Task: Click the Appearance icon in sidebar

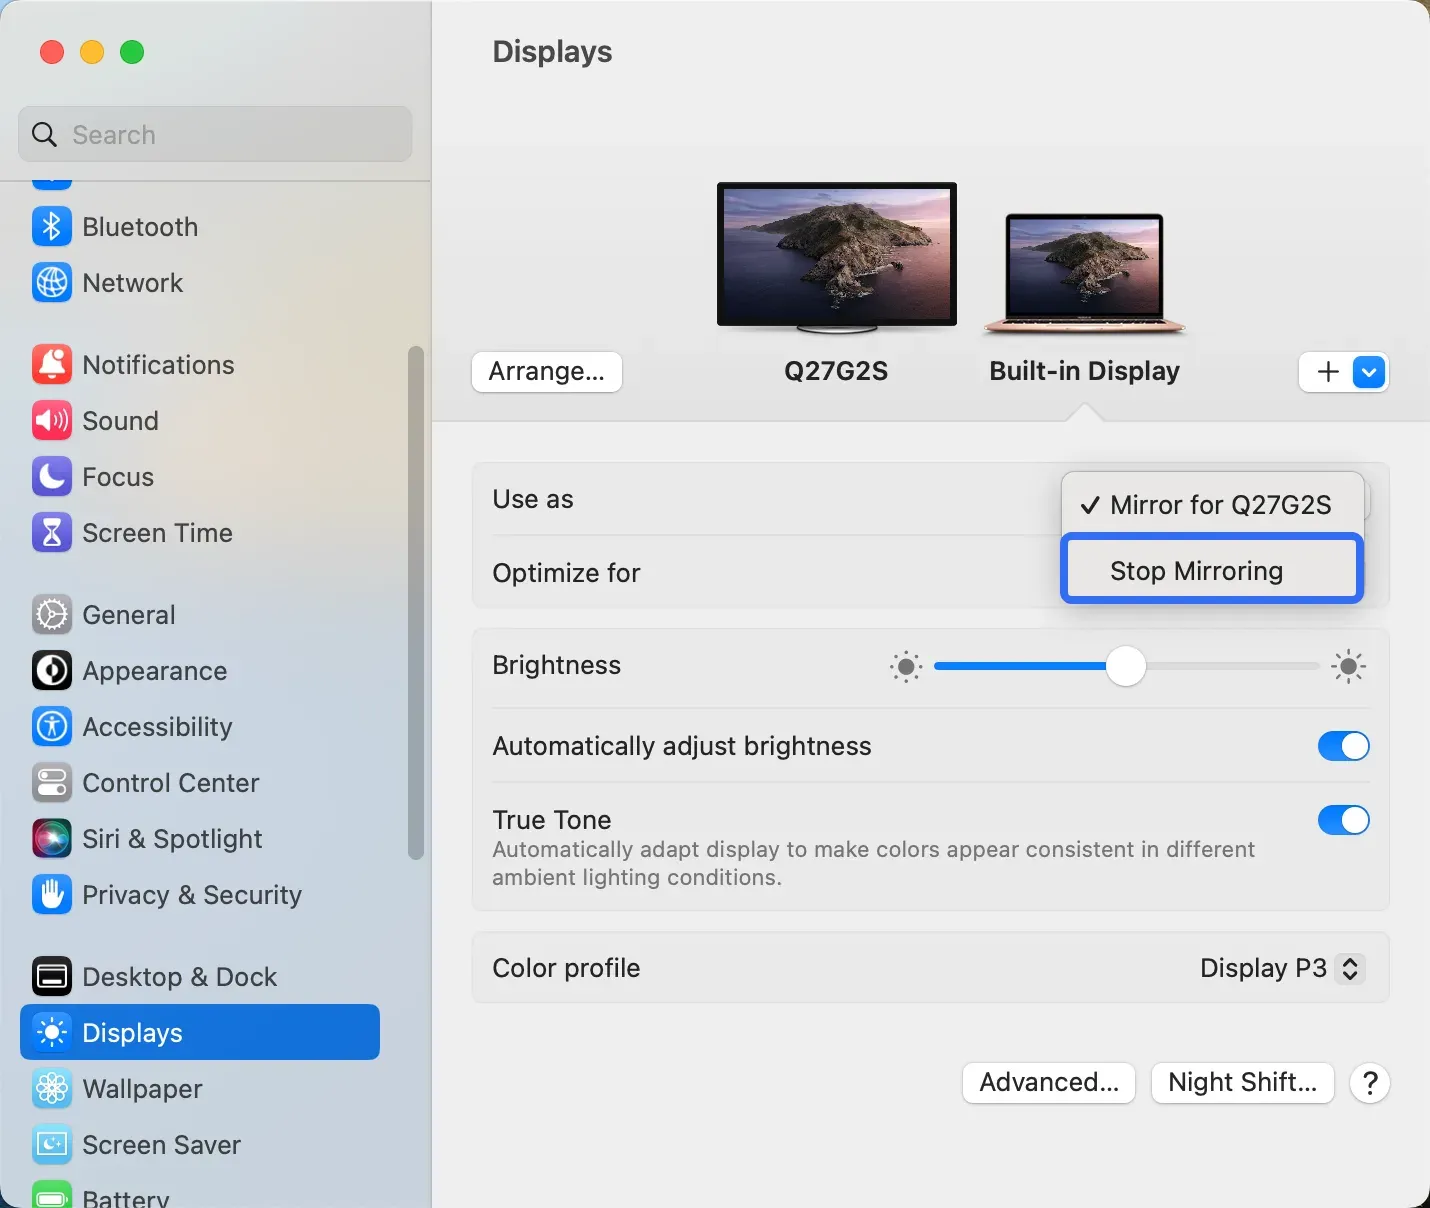Action: (52, 671)
